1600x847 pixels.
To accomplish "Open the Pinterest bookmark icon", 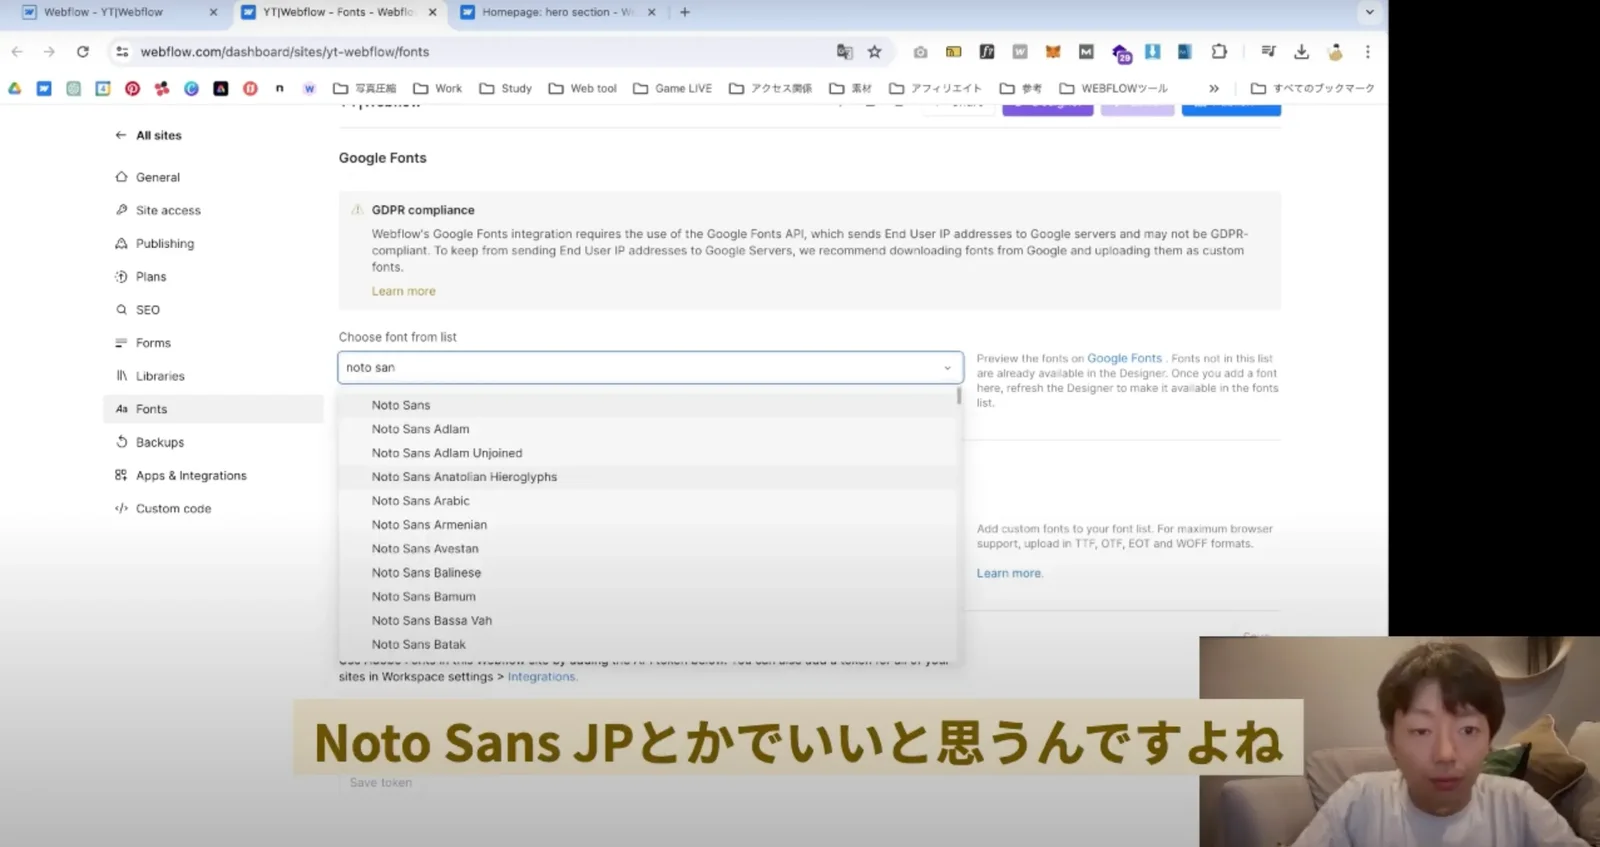I will (x=132, y=88).
